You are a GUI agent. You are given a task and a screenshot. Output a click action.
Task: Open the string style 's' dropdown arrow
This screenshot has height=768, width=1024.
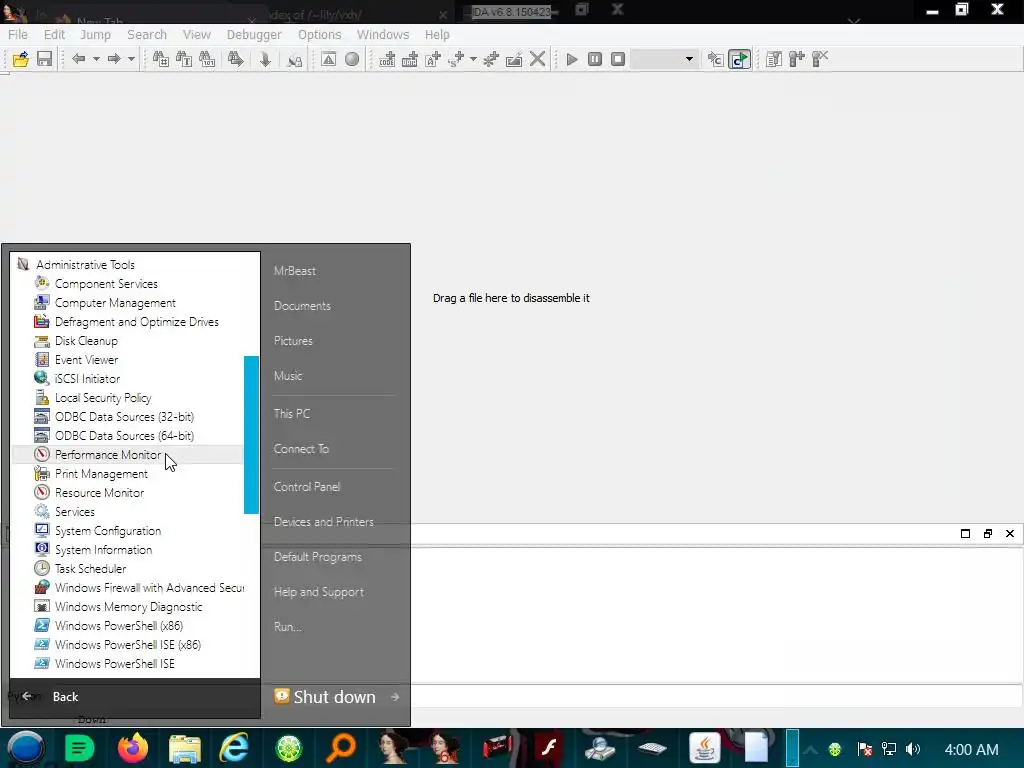pyautogui.click(x=473, y=59)
